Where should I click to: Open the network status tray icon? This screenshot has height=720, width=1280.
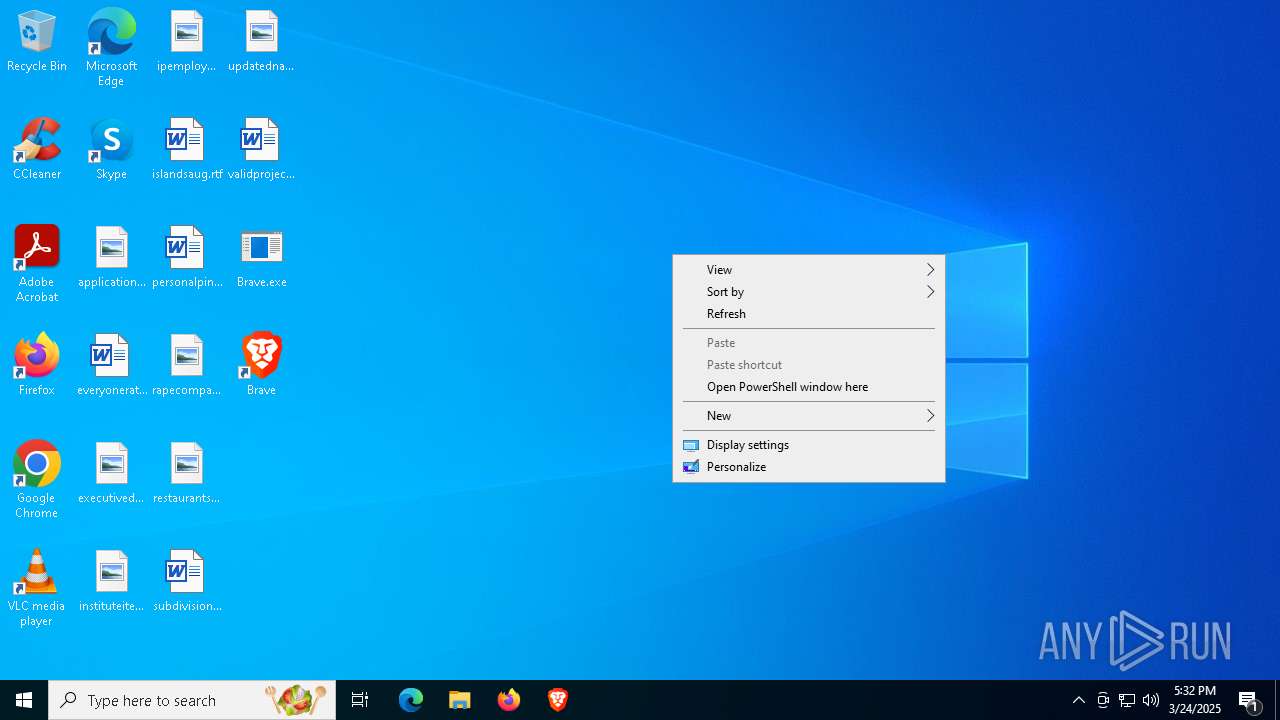coord(1127,700)
